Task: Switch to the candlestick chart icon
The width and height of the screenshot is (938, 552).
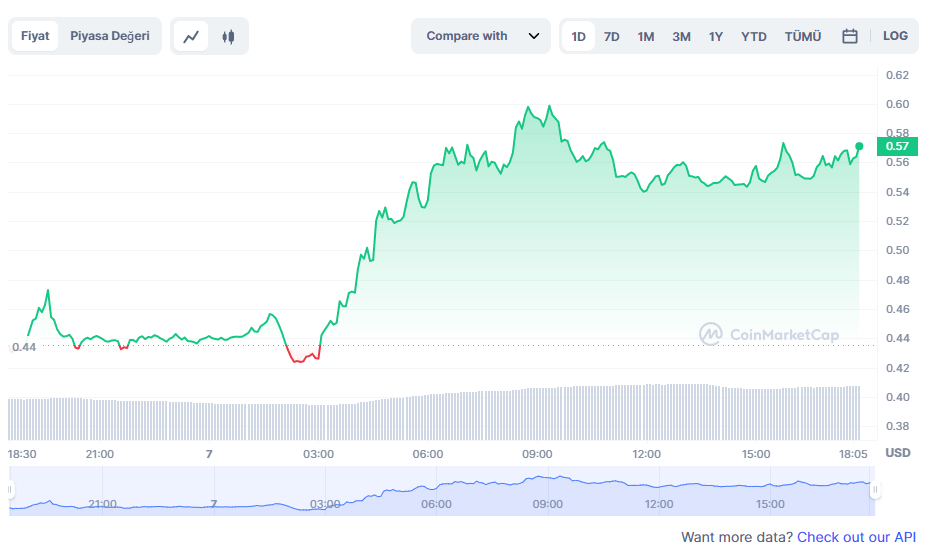Action: pyautogui.click(x=228, y=36)
